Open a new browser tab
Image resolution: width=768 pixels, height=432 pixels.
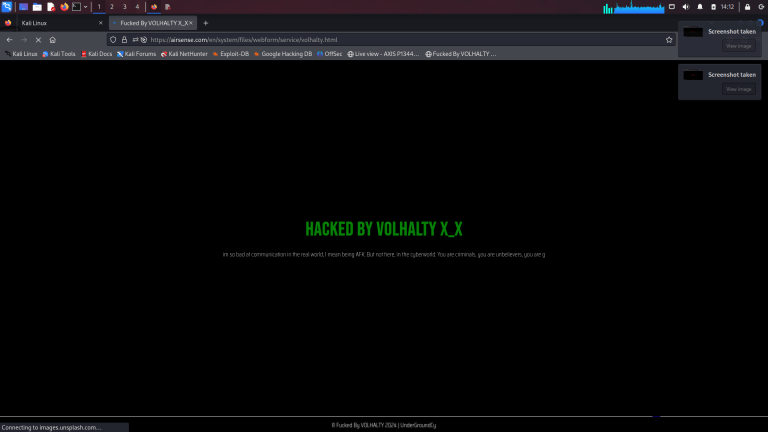(206, 23)
